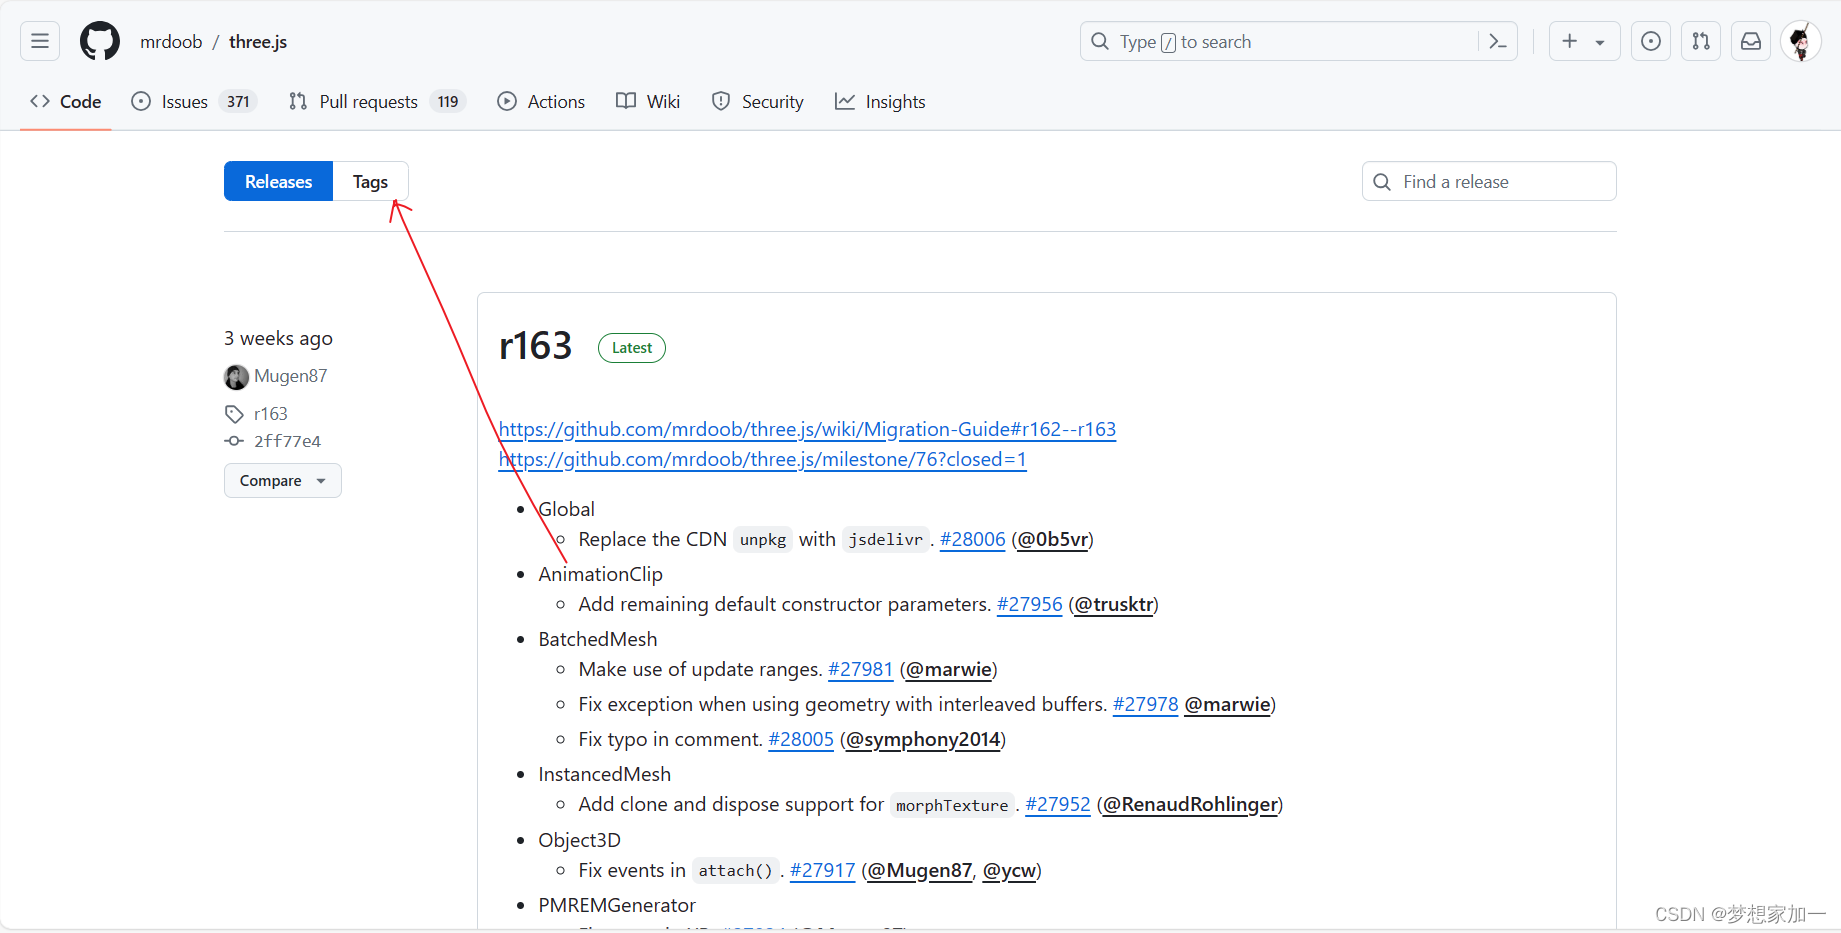Switch to the Code tab
Image resolution: width=1841 pixels, height=933 pixels.
[x=66, y=101]
